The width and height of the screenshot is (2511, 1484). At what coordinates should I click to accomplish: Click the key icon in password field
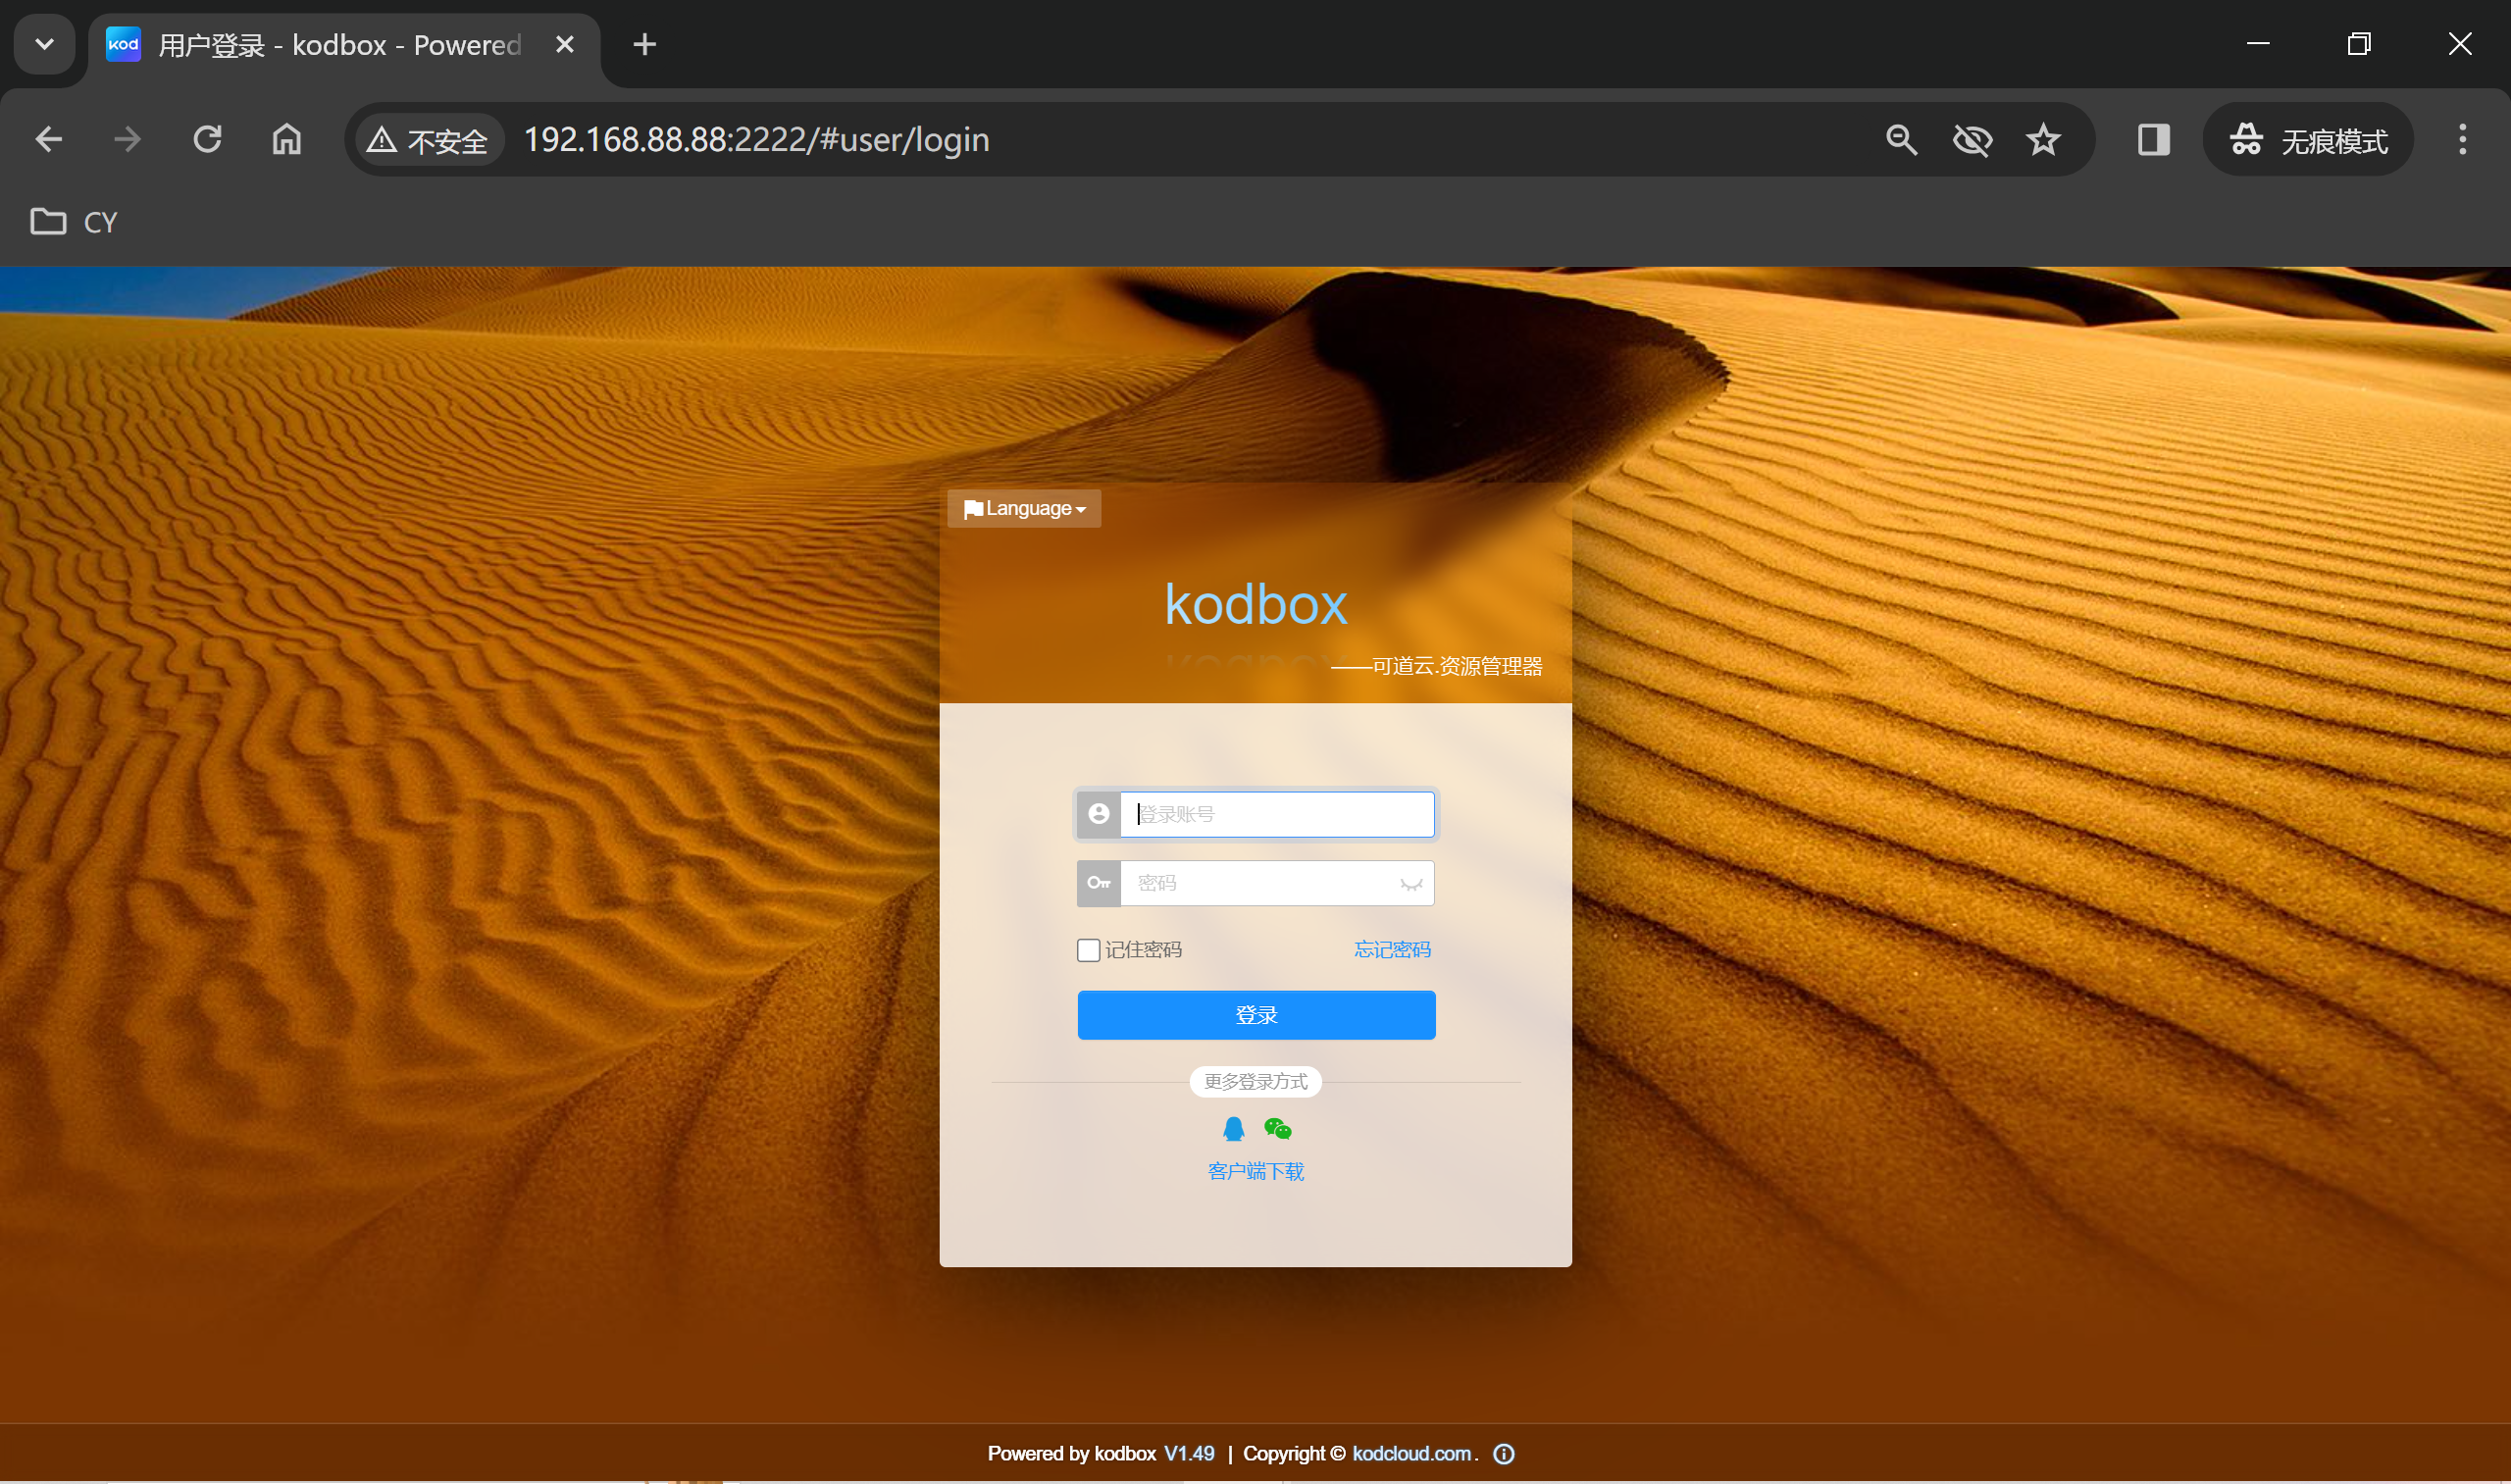tap(1099, 883)
